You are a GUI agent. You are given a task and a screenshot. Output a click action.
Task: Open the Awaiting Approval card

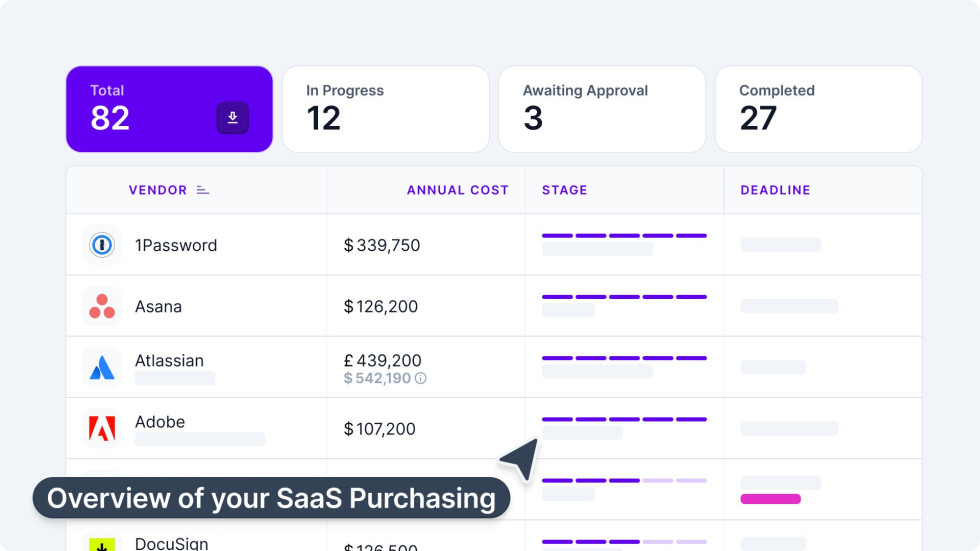click(601, 109)
